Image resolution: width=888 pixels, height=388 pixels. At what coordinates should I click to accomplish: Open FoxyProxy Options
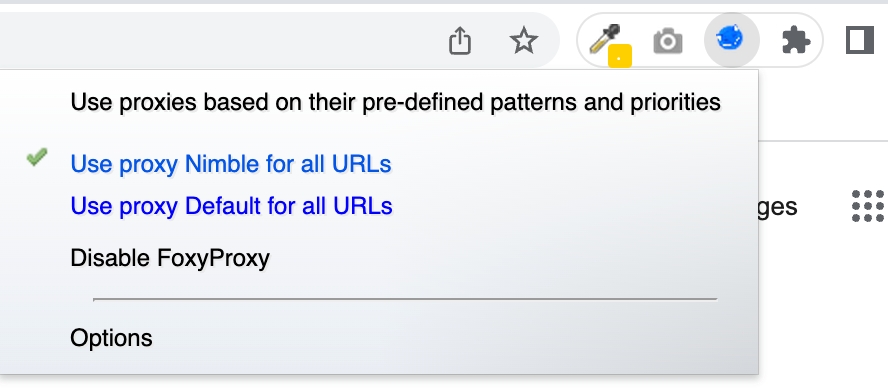tap(111, 338)
